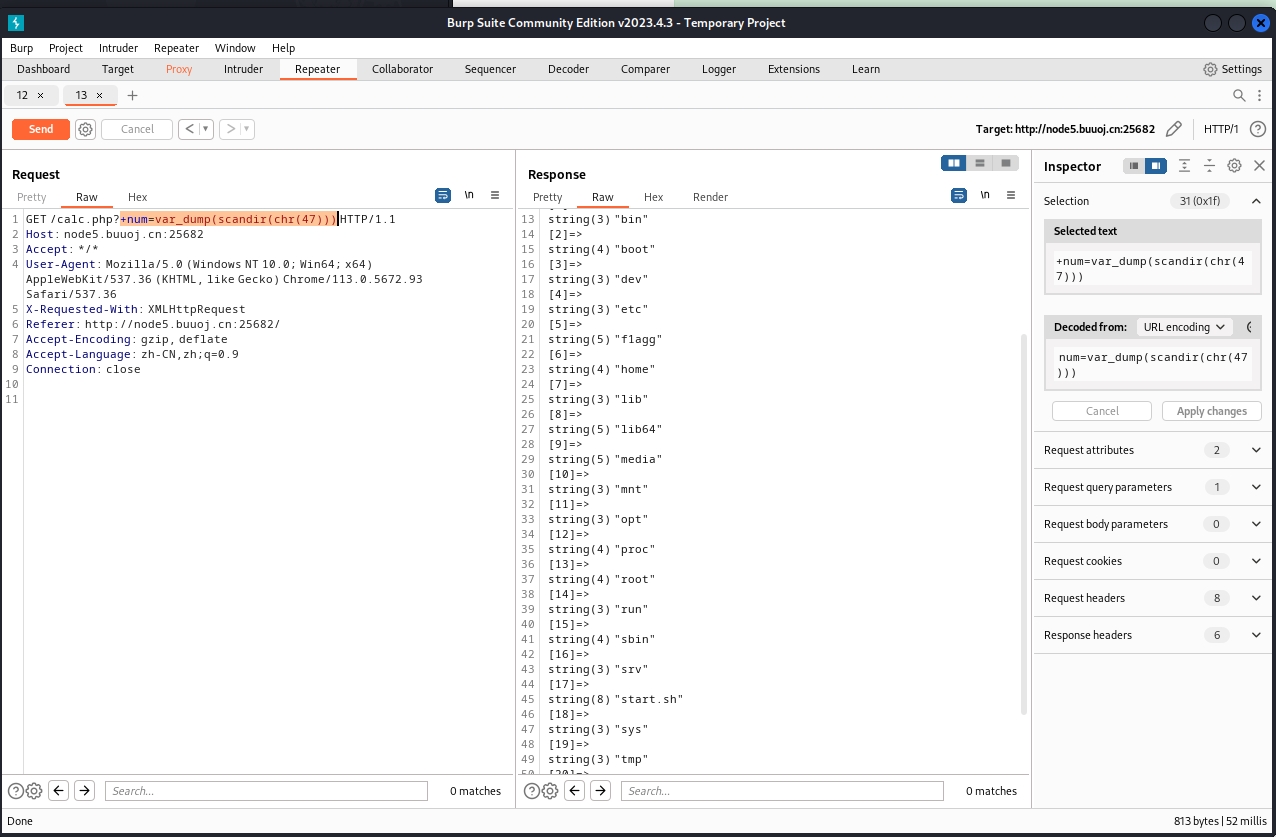This screenshot has width=1276, height=837.
Task: Dock Inspector on the right side
Action: coord(1156,166)
